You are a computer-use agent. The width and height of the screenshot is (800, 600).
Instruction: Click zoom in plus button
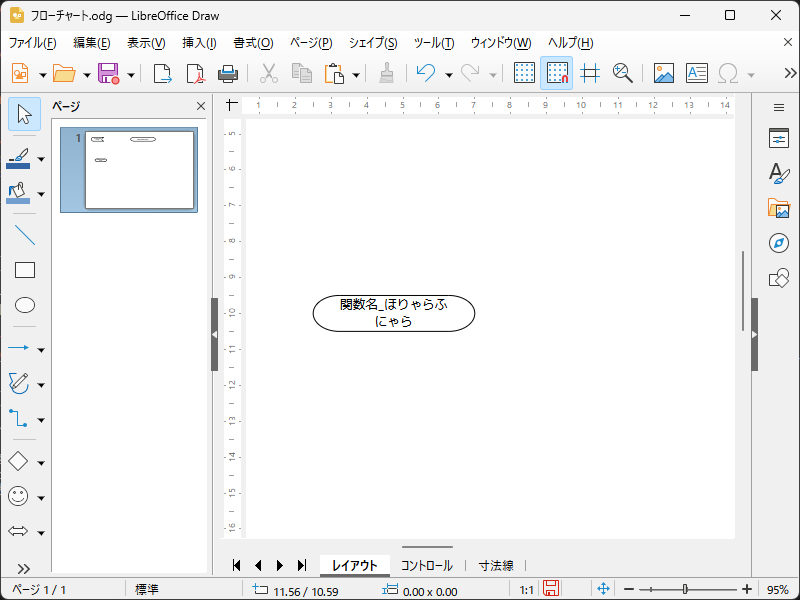[x=747, y=589]
